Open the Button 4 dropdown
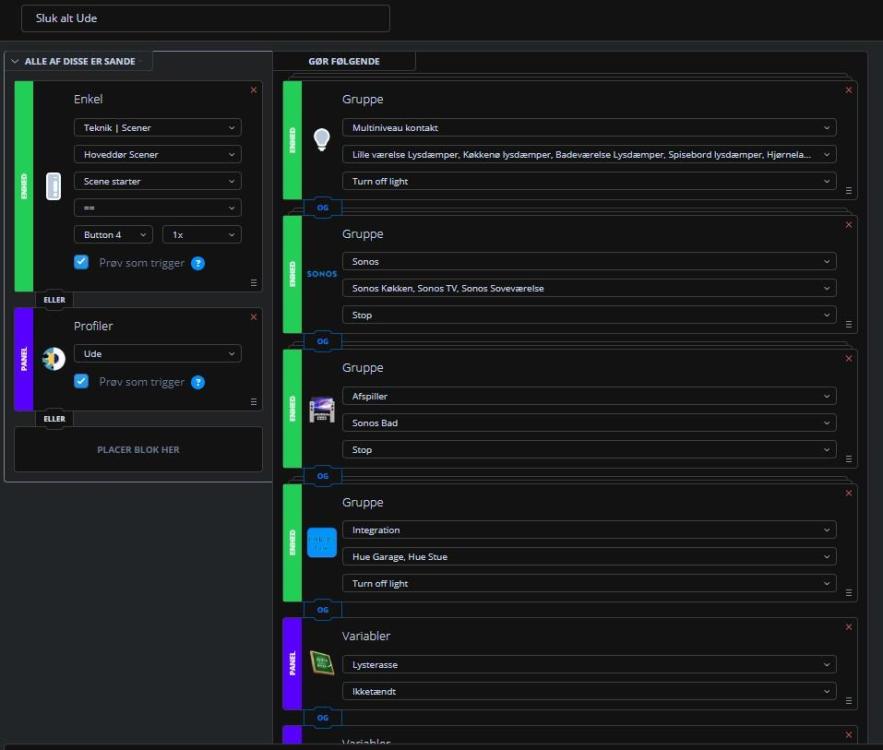The width and height of the screenshot is (883, 750). [x=113, y=235]
